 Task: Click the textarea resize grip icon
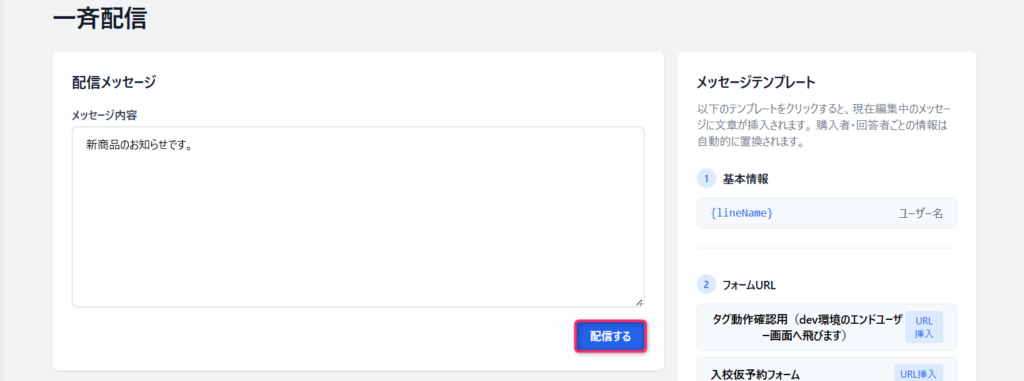(x=639, y=302)
